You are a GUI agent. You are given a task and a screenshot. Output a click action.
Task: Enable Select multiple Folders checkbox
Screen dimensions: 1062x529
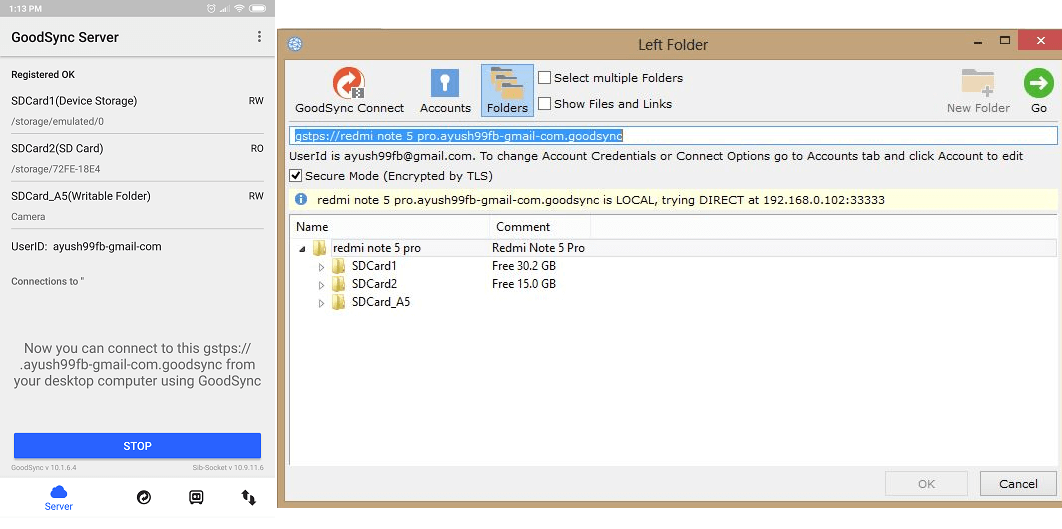pos(544,77)
